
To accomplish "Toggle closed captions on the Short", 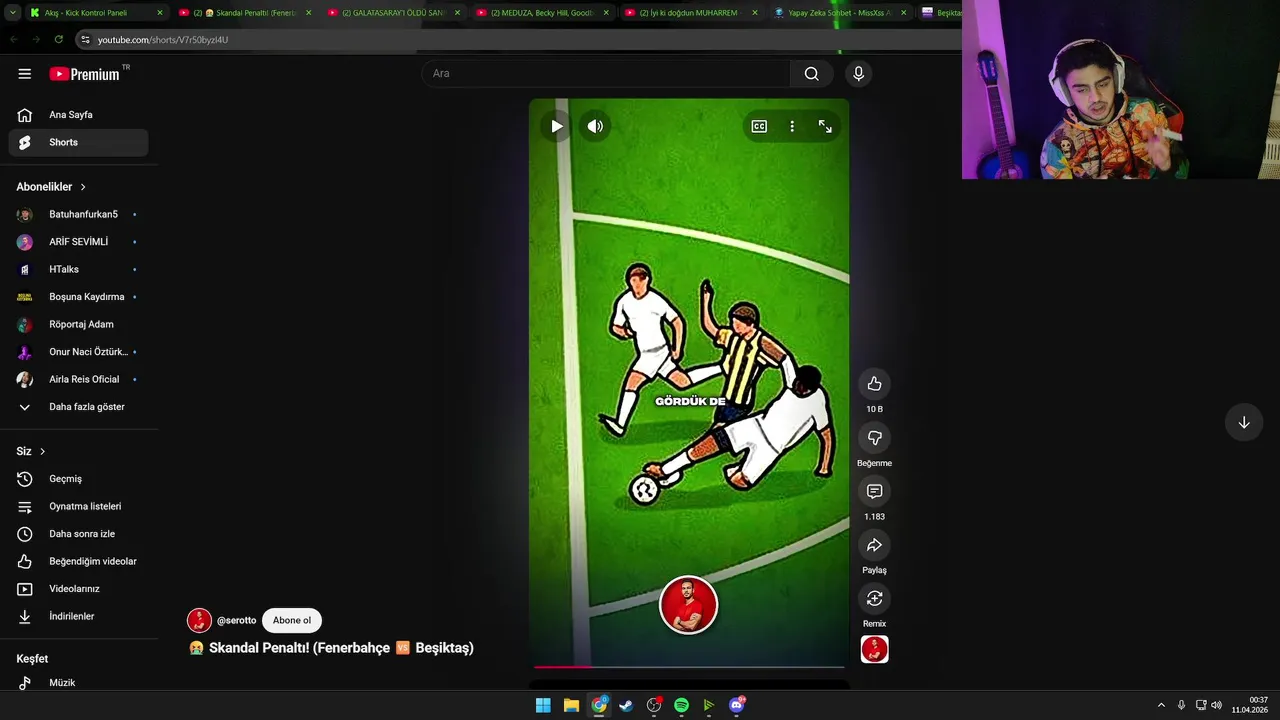I will click(x=759, y=126).
